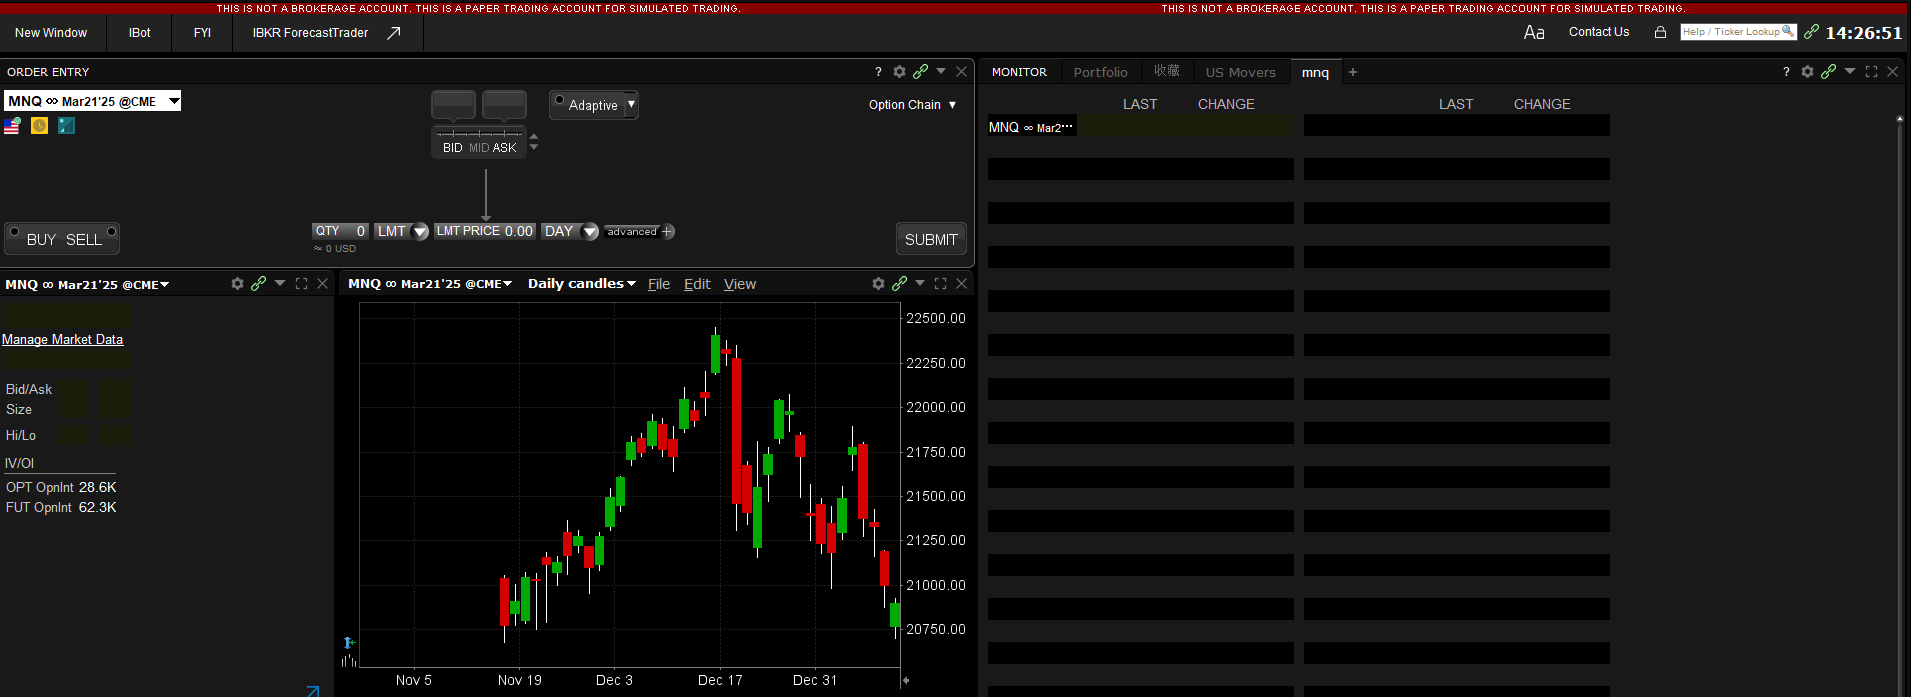Image resolution: width=1911 pixels, height=697 pixels.
Task: Open the chart panel settings gear
Action: pyautogui.click(x=878, y=284)
